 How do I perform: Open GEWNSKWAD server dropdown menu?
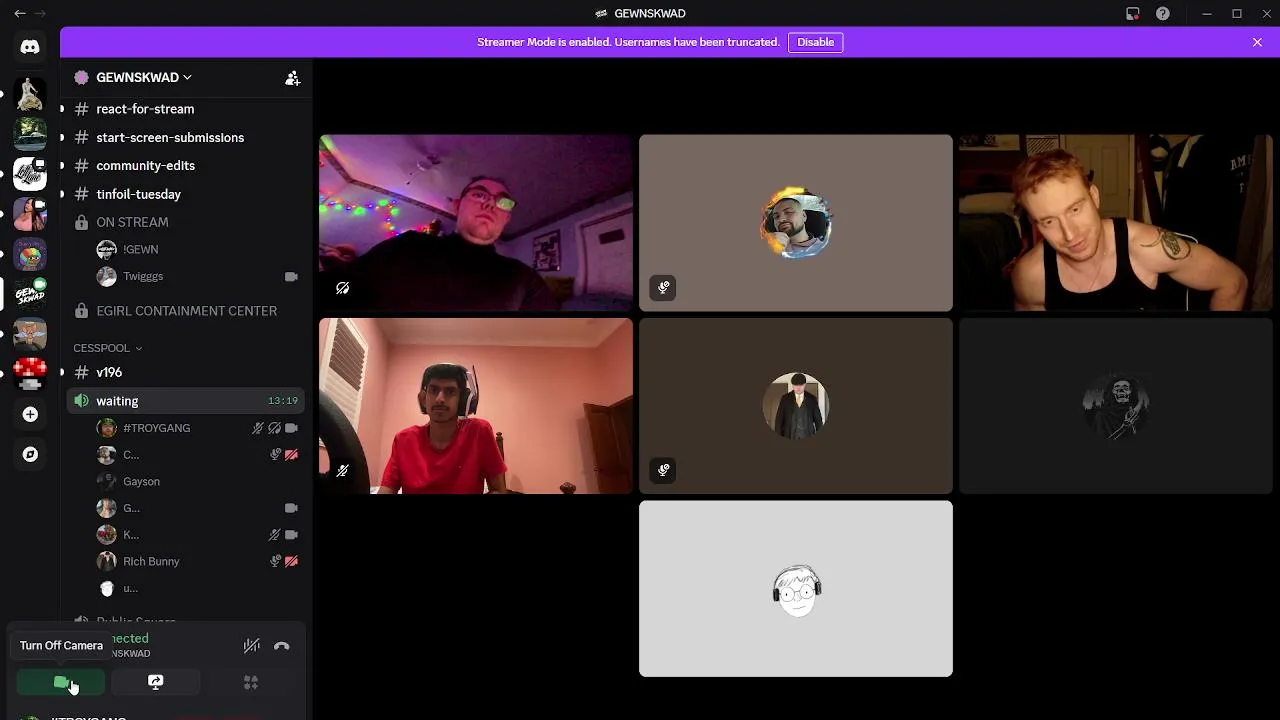point(144,77)
